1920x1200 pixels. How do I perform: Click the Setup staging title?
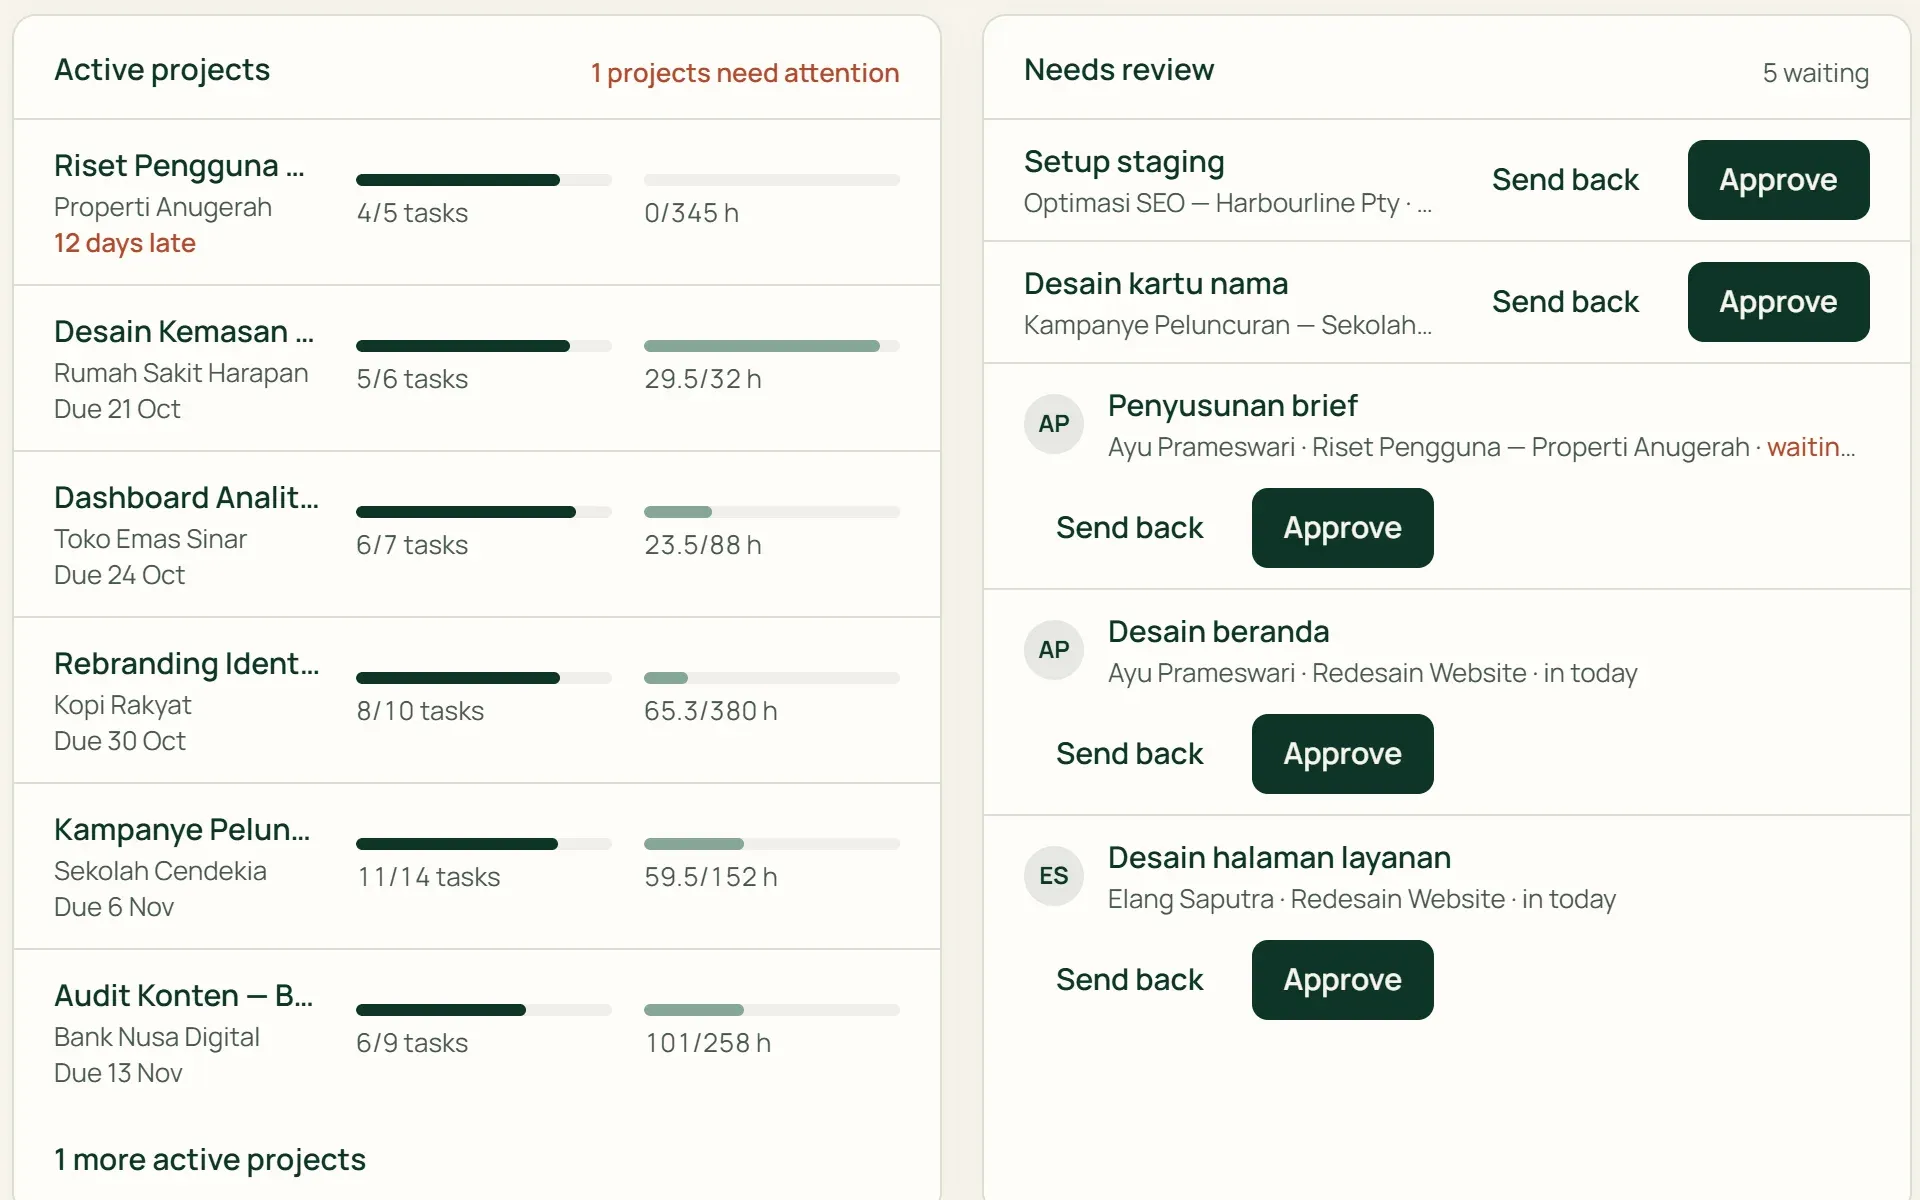[x=1124, y=162]
